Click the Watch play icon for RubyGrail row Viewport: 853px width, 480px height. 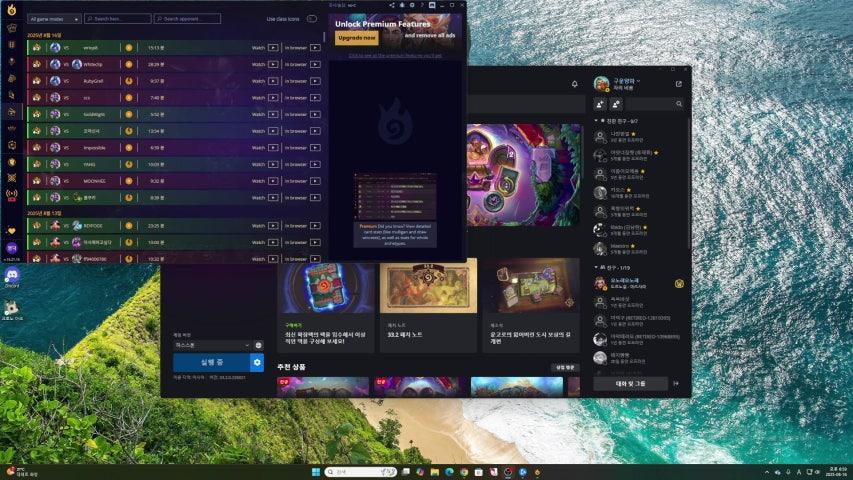tap(273, 81)
